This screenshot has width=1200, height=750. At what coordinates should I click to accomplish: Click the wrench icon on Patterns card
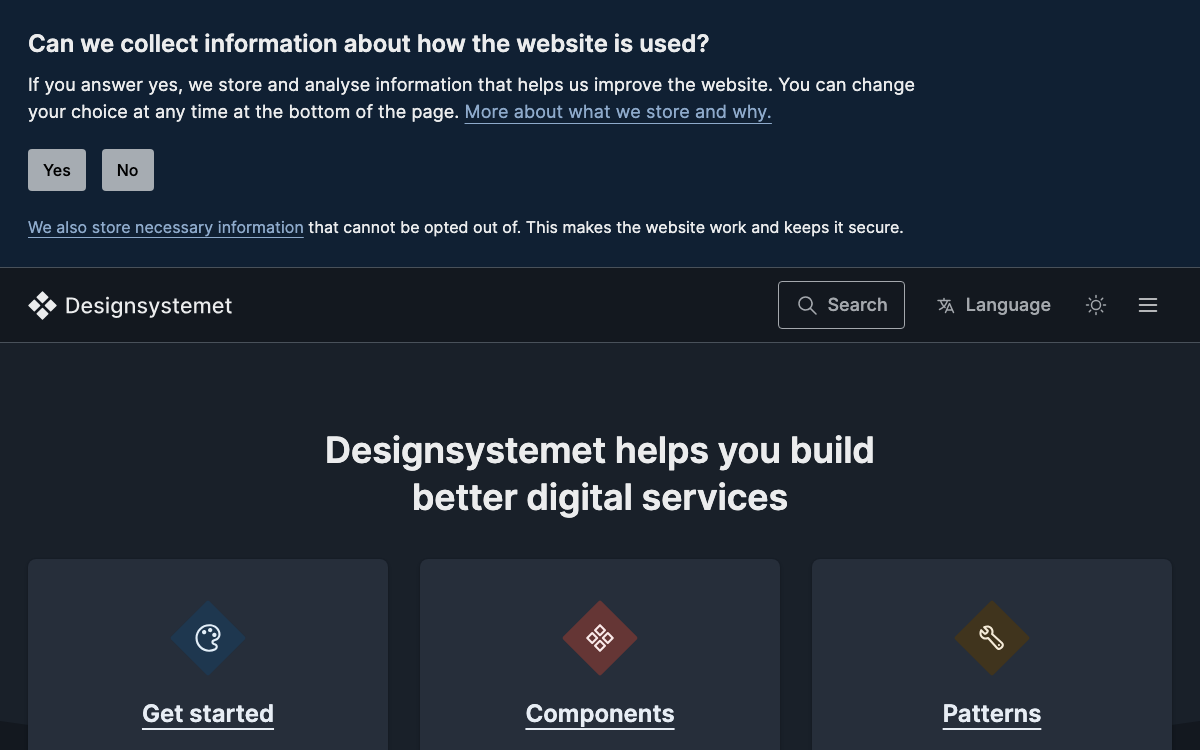point(992,638)
